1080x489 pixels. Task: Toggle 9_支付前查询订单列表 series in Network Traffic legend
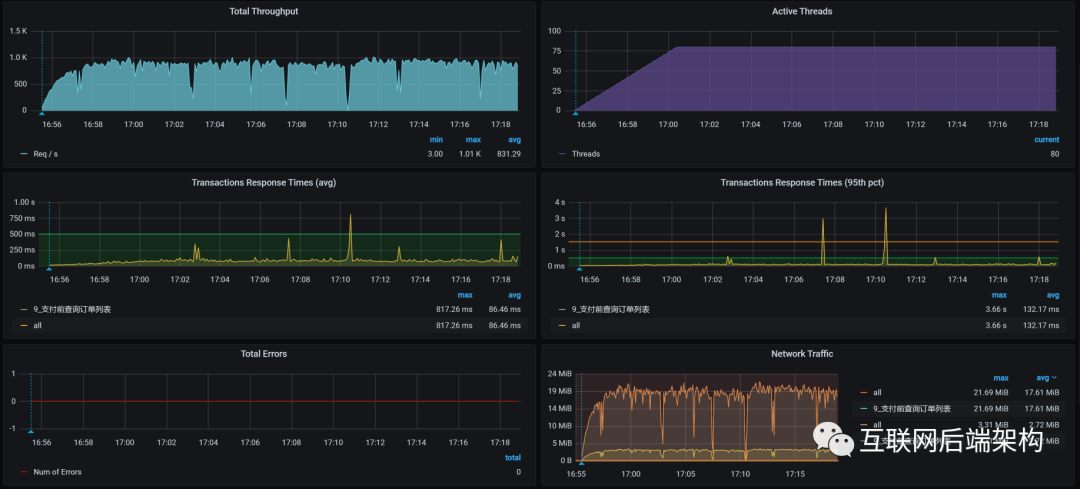pyautogui.click(x=912, y=408)
